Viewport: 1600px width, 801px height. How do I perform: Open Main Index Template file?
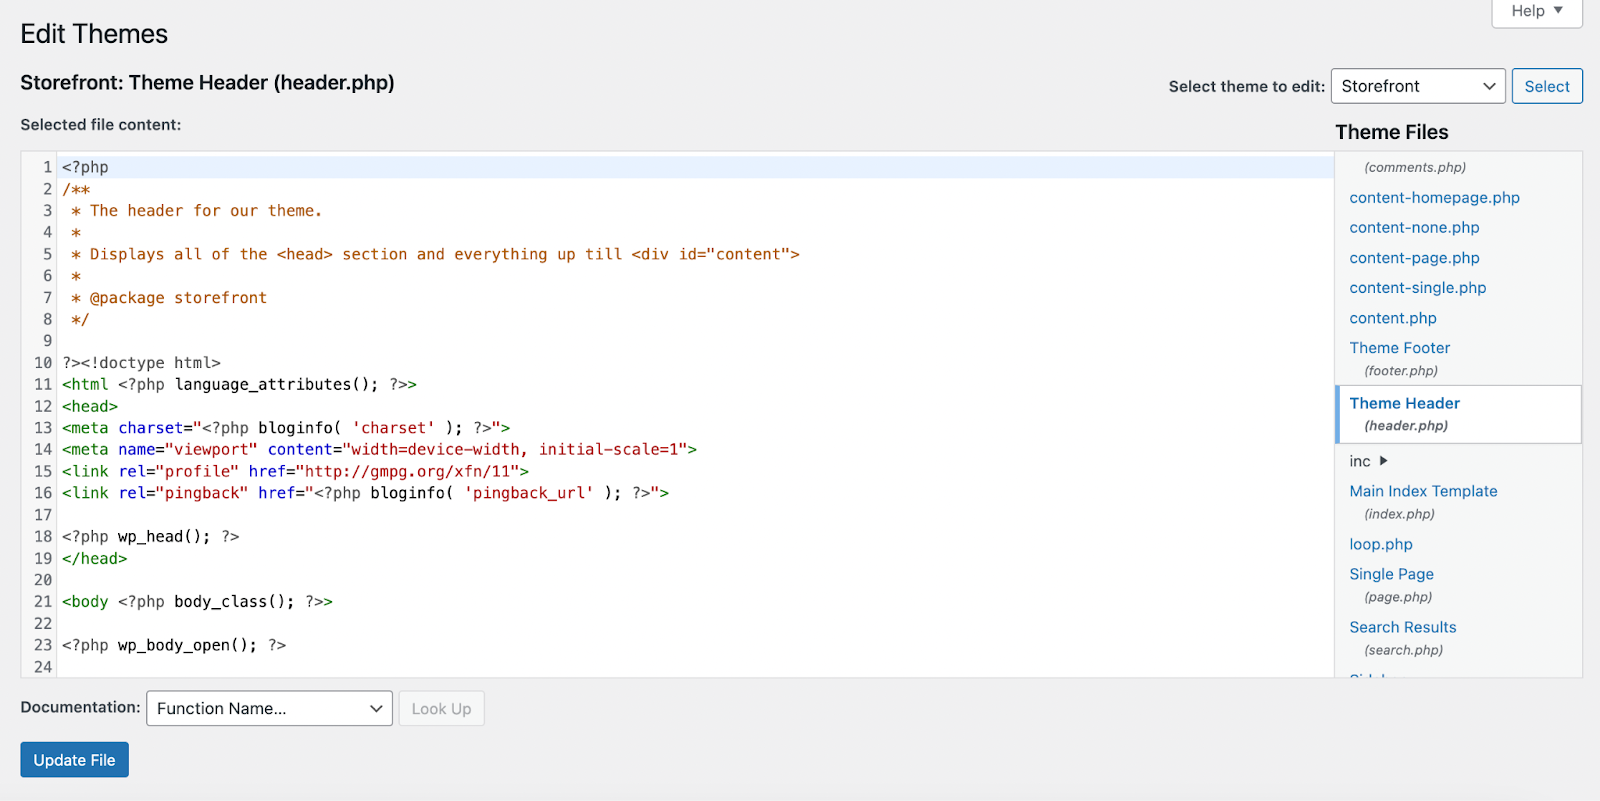click(1423, 491)
